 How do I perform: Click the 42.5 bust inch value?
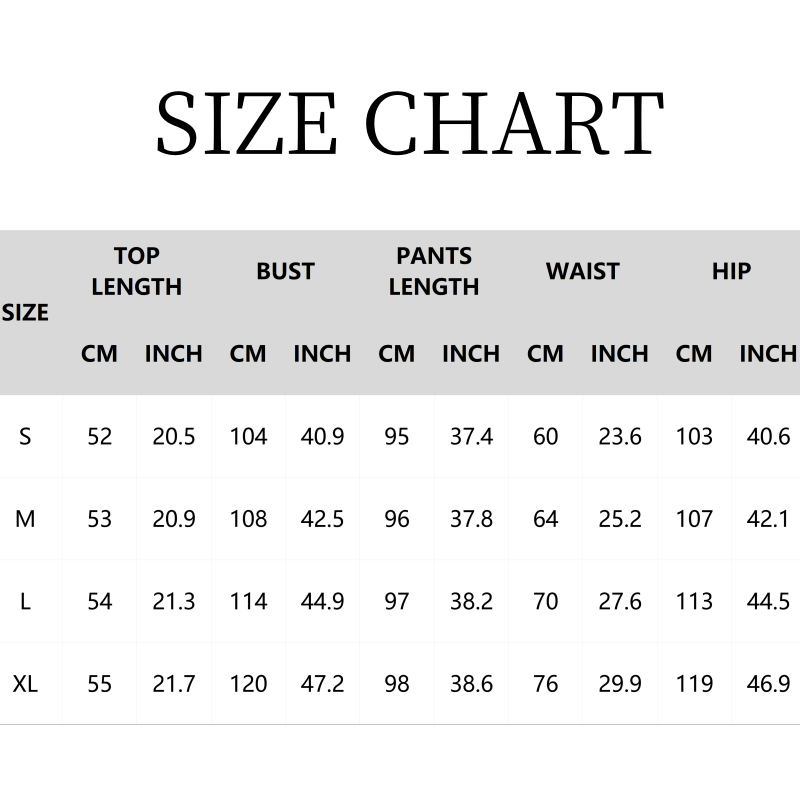[322, 519]
